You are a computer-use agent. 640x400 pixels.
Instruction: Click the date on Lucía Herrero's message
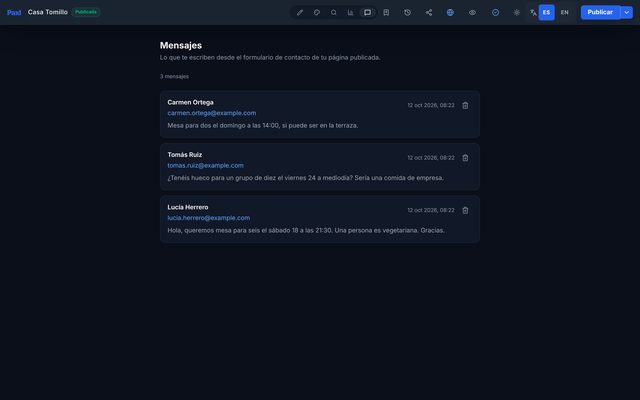[431, 210]
